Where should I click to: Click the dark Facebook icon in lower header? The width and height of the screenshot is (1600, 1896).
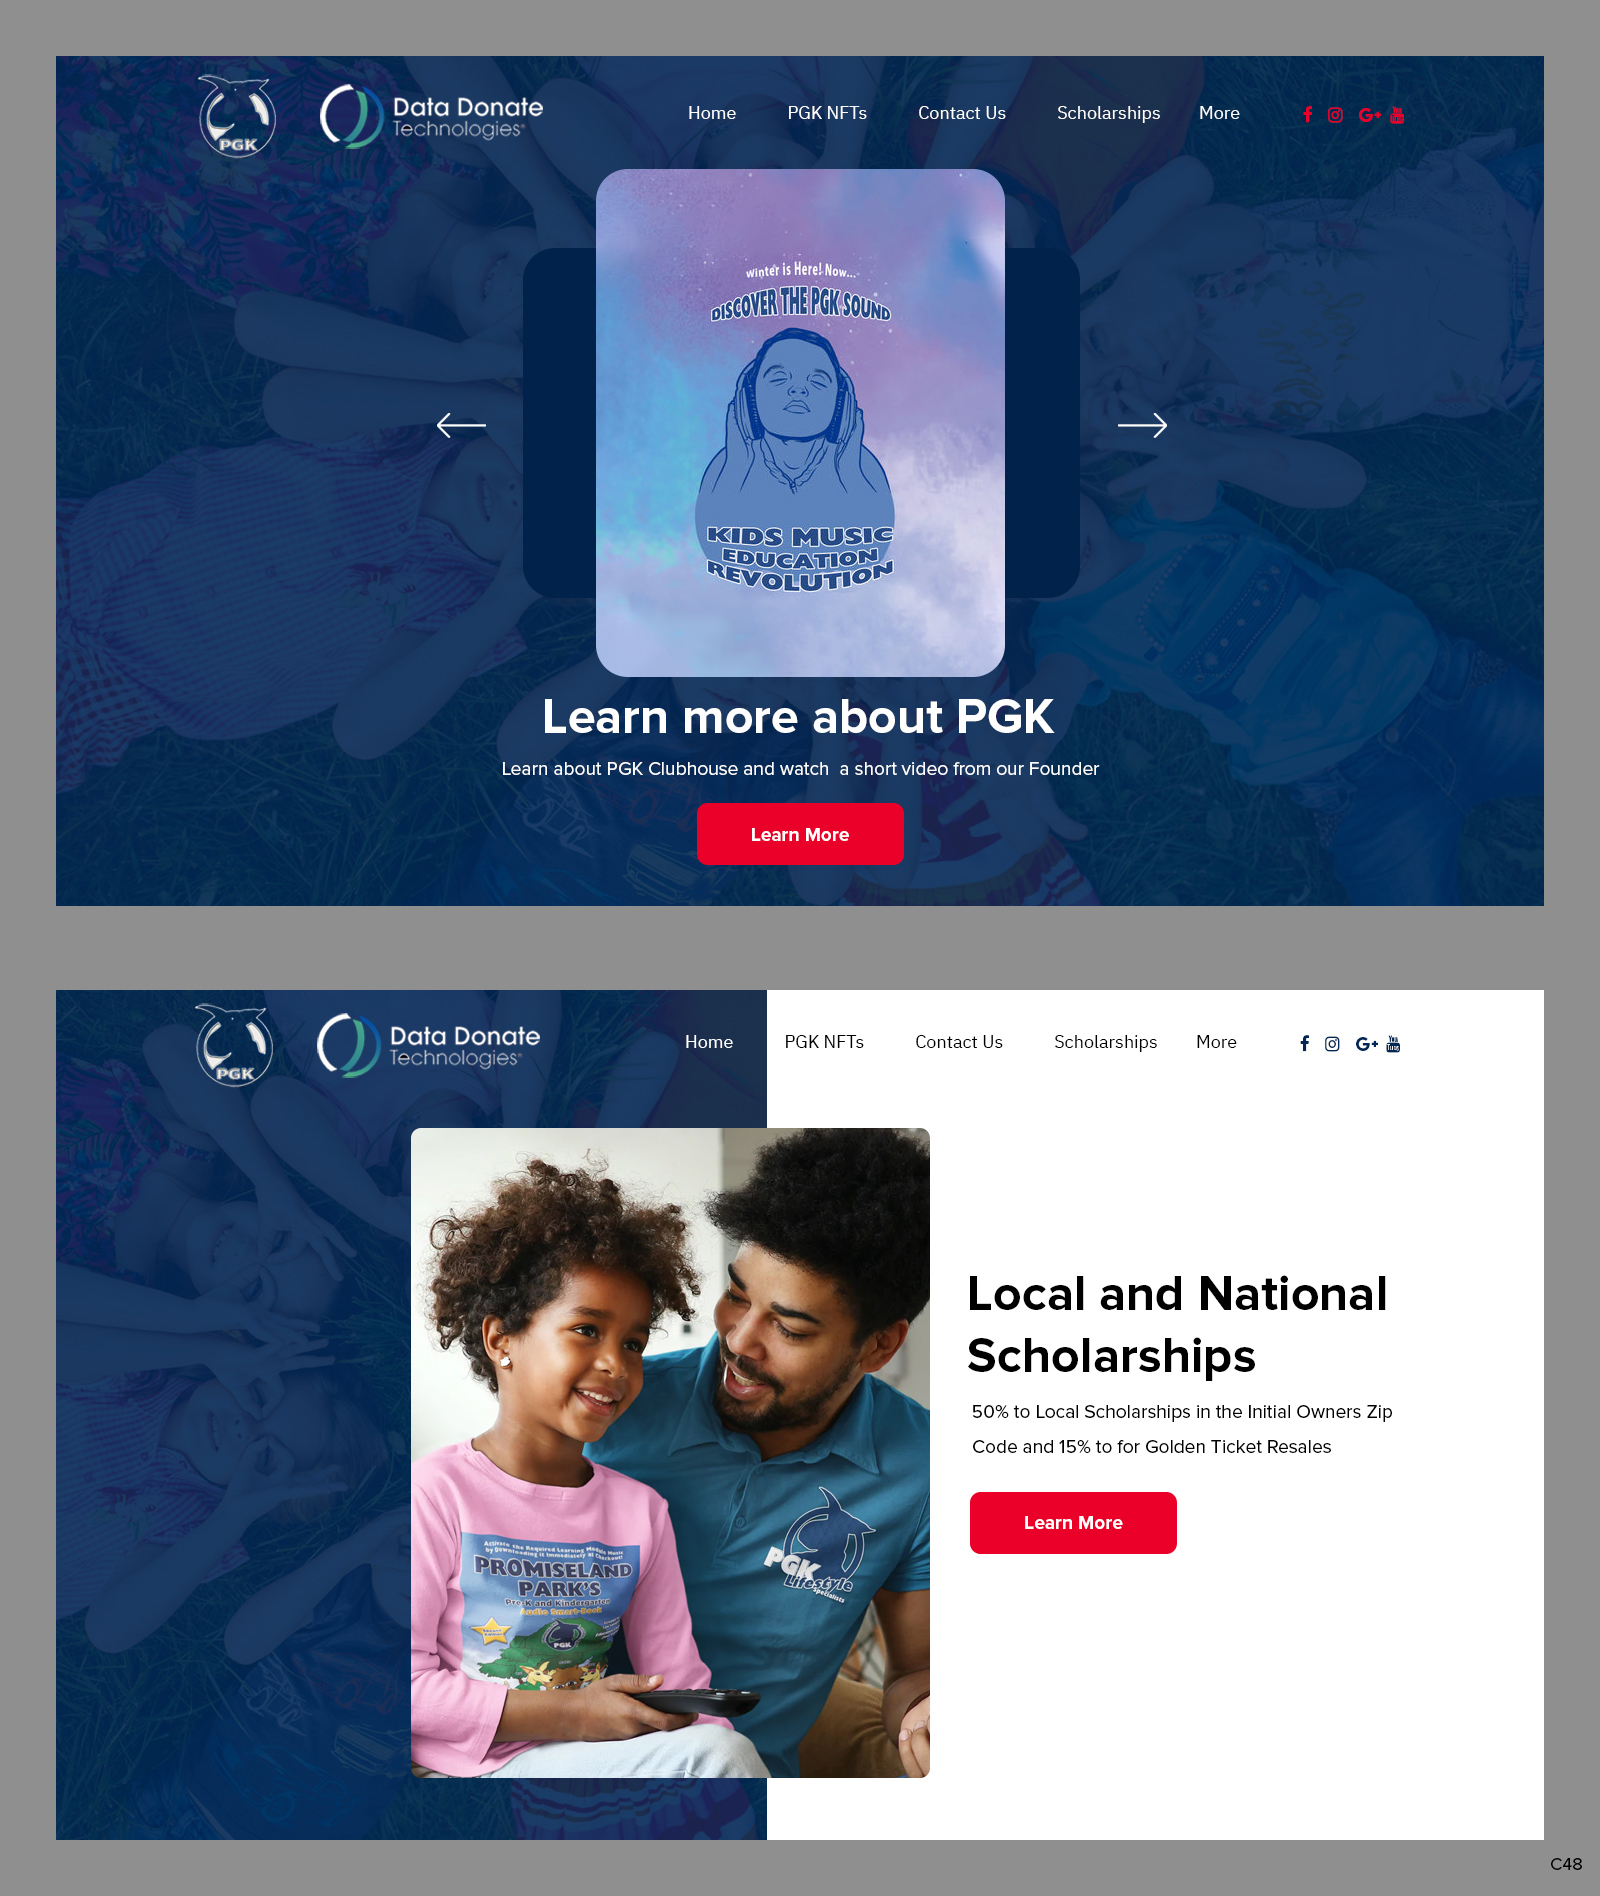click(x=1304, y=1043)
